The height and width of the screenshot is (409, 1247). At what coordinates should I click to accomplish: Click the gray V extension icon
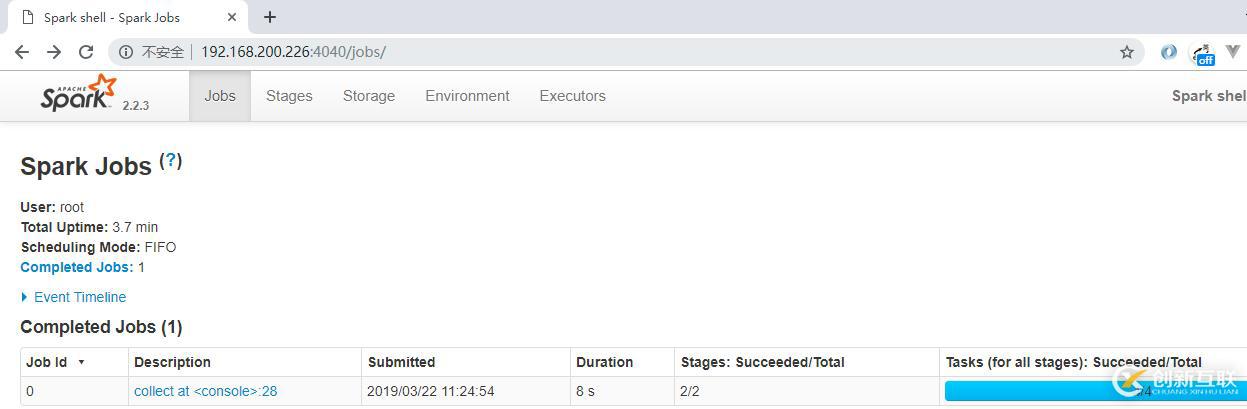(1234, 52)
